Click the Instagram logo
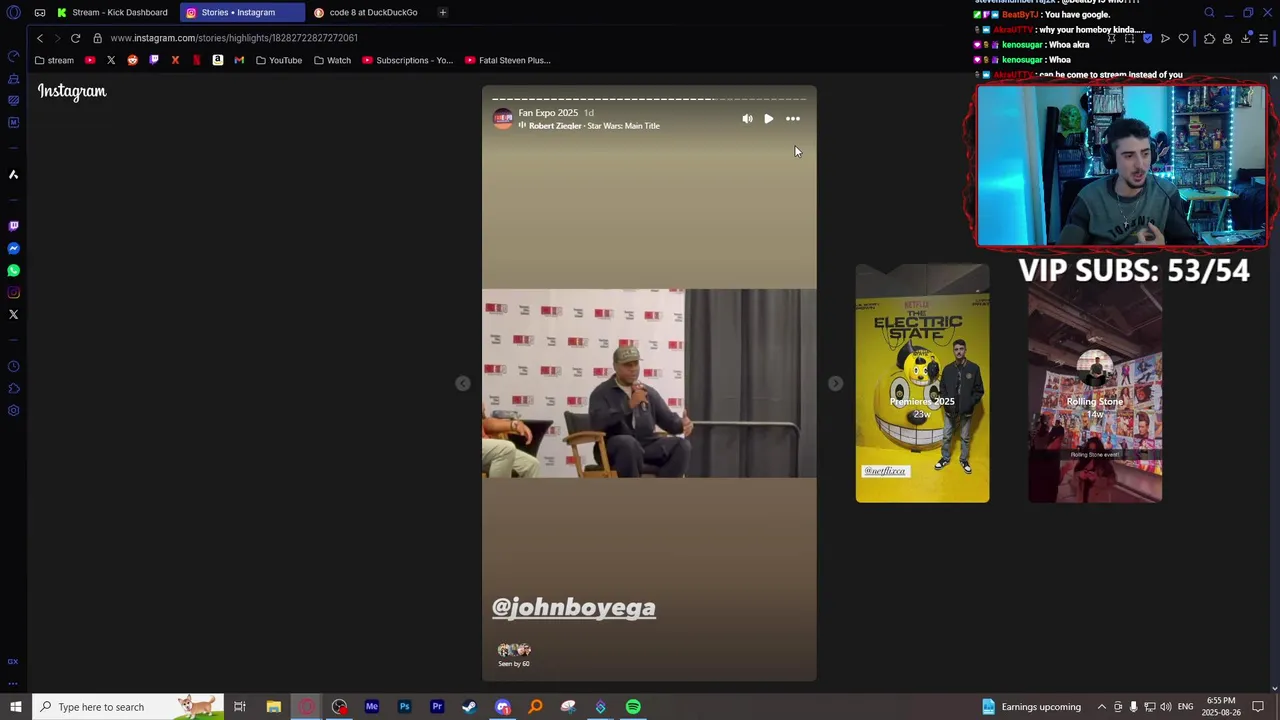The image size is (1280, 720). (72, 91)
